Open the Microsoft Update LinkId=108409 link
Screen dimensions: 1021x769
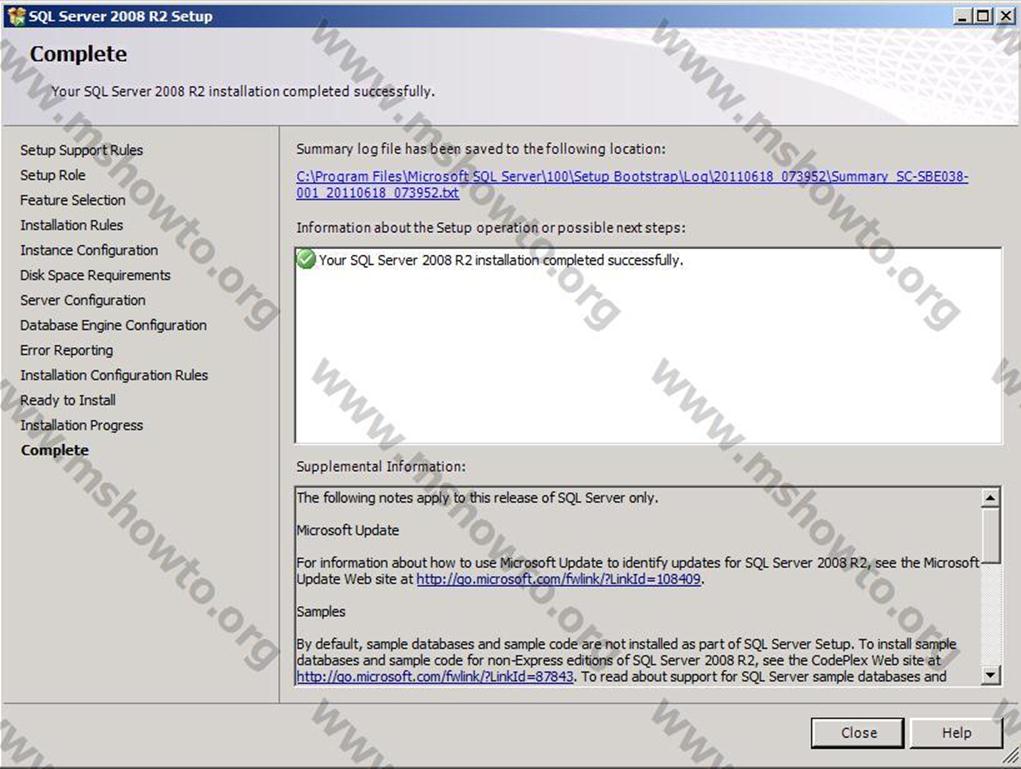pos(558,578)
